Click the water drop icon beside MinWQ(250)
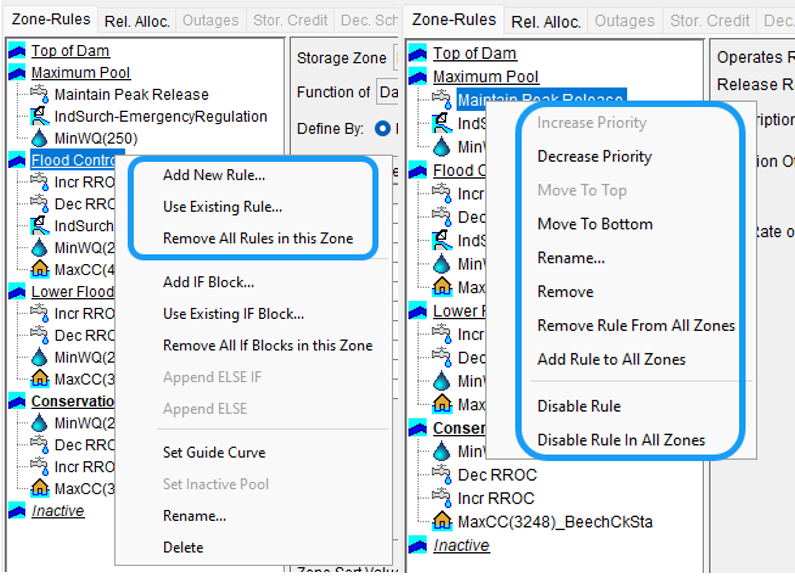Image resolution: width=795 pixels, height=577 pixels. [x=40, y=139]
